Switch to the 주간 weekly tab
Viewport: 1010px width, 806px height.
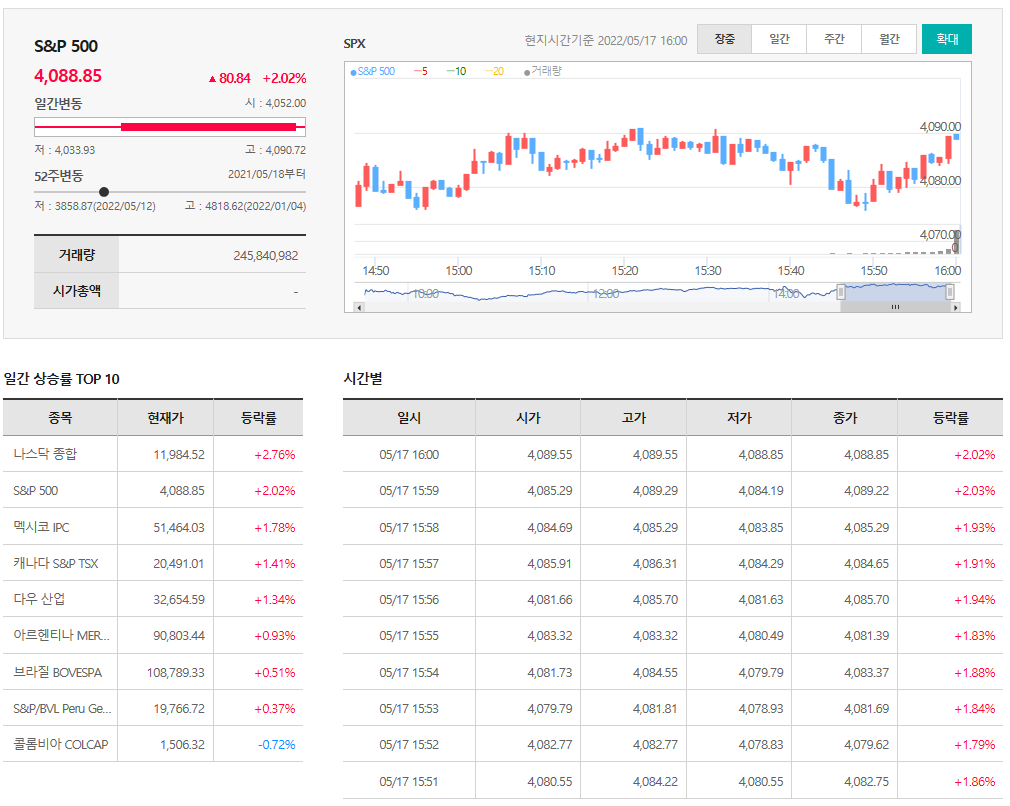[834, 39]
